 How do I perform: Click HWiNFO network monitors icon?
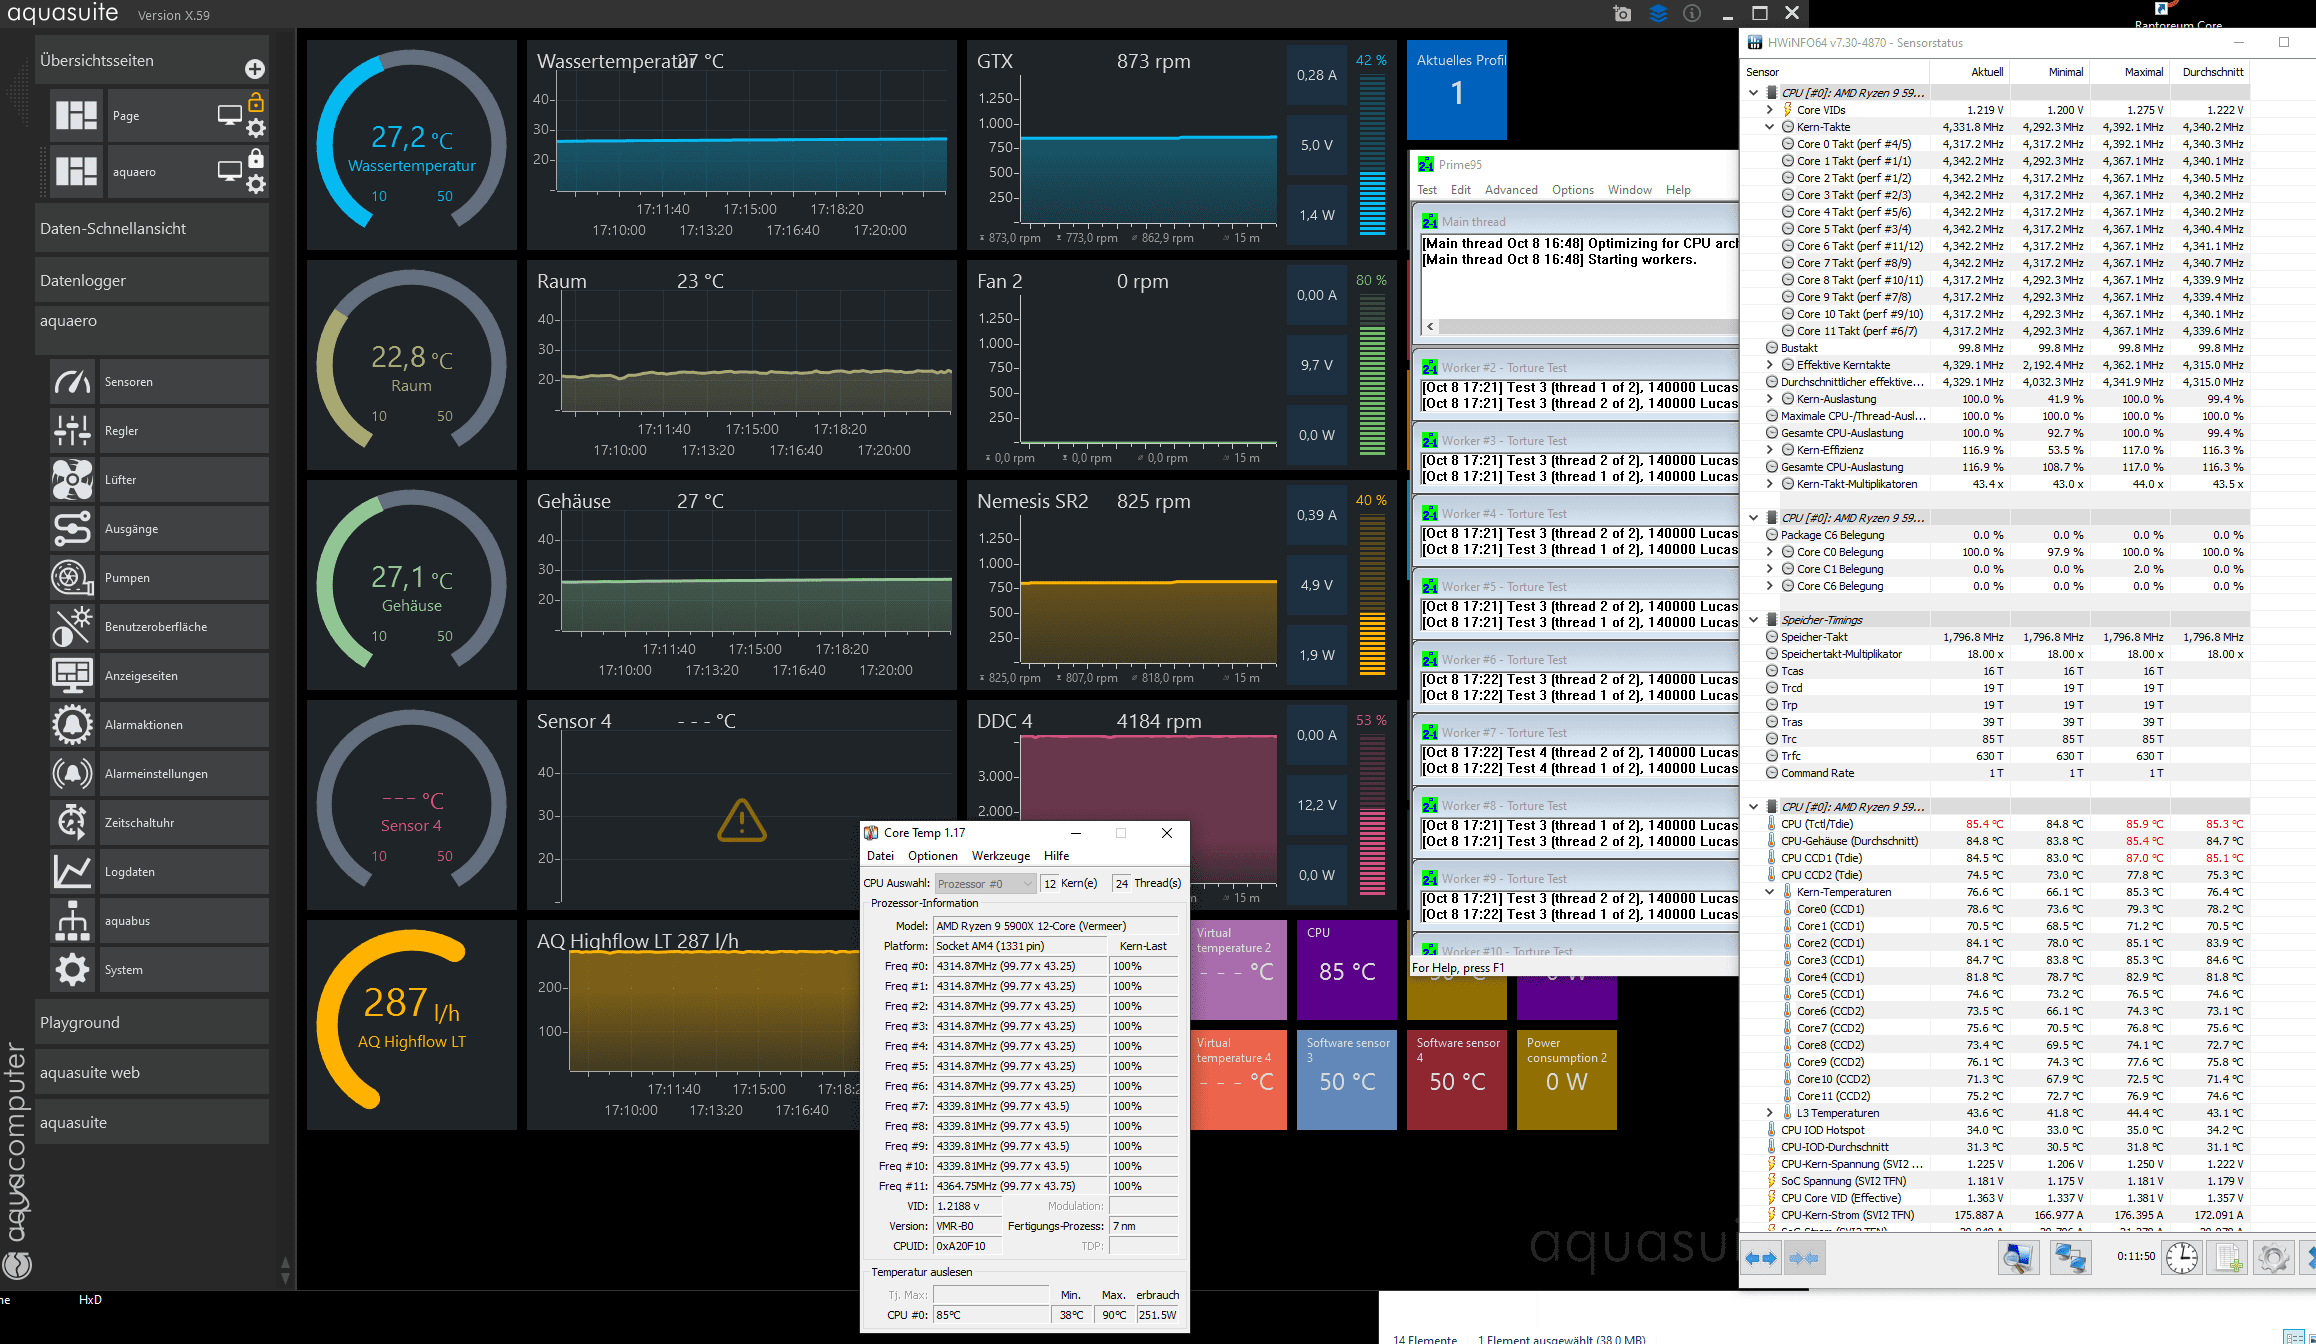pyautogui.click(x=2071, y=1257)
